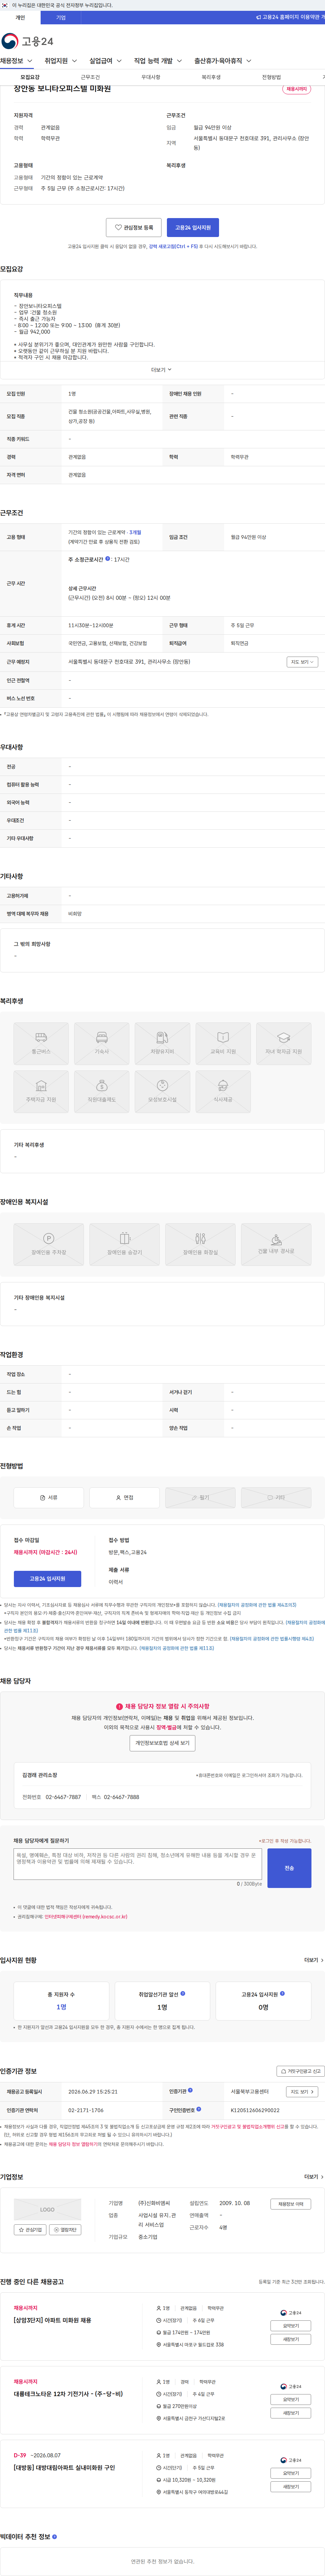The image size is (325, 2576).
Task: Open the 대륭테크노타운 12차 기전기사 posting
Action: coord(68,2394)
